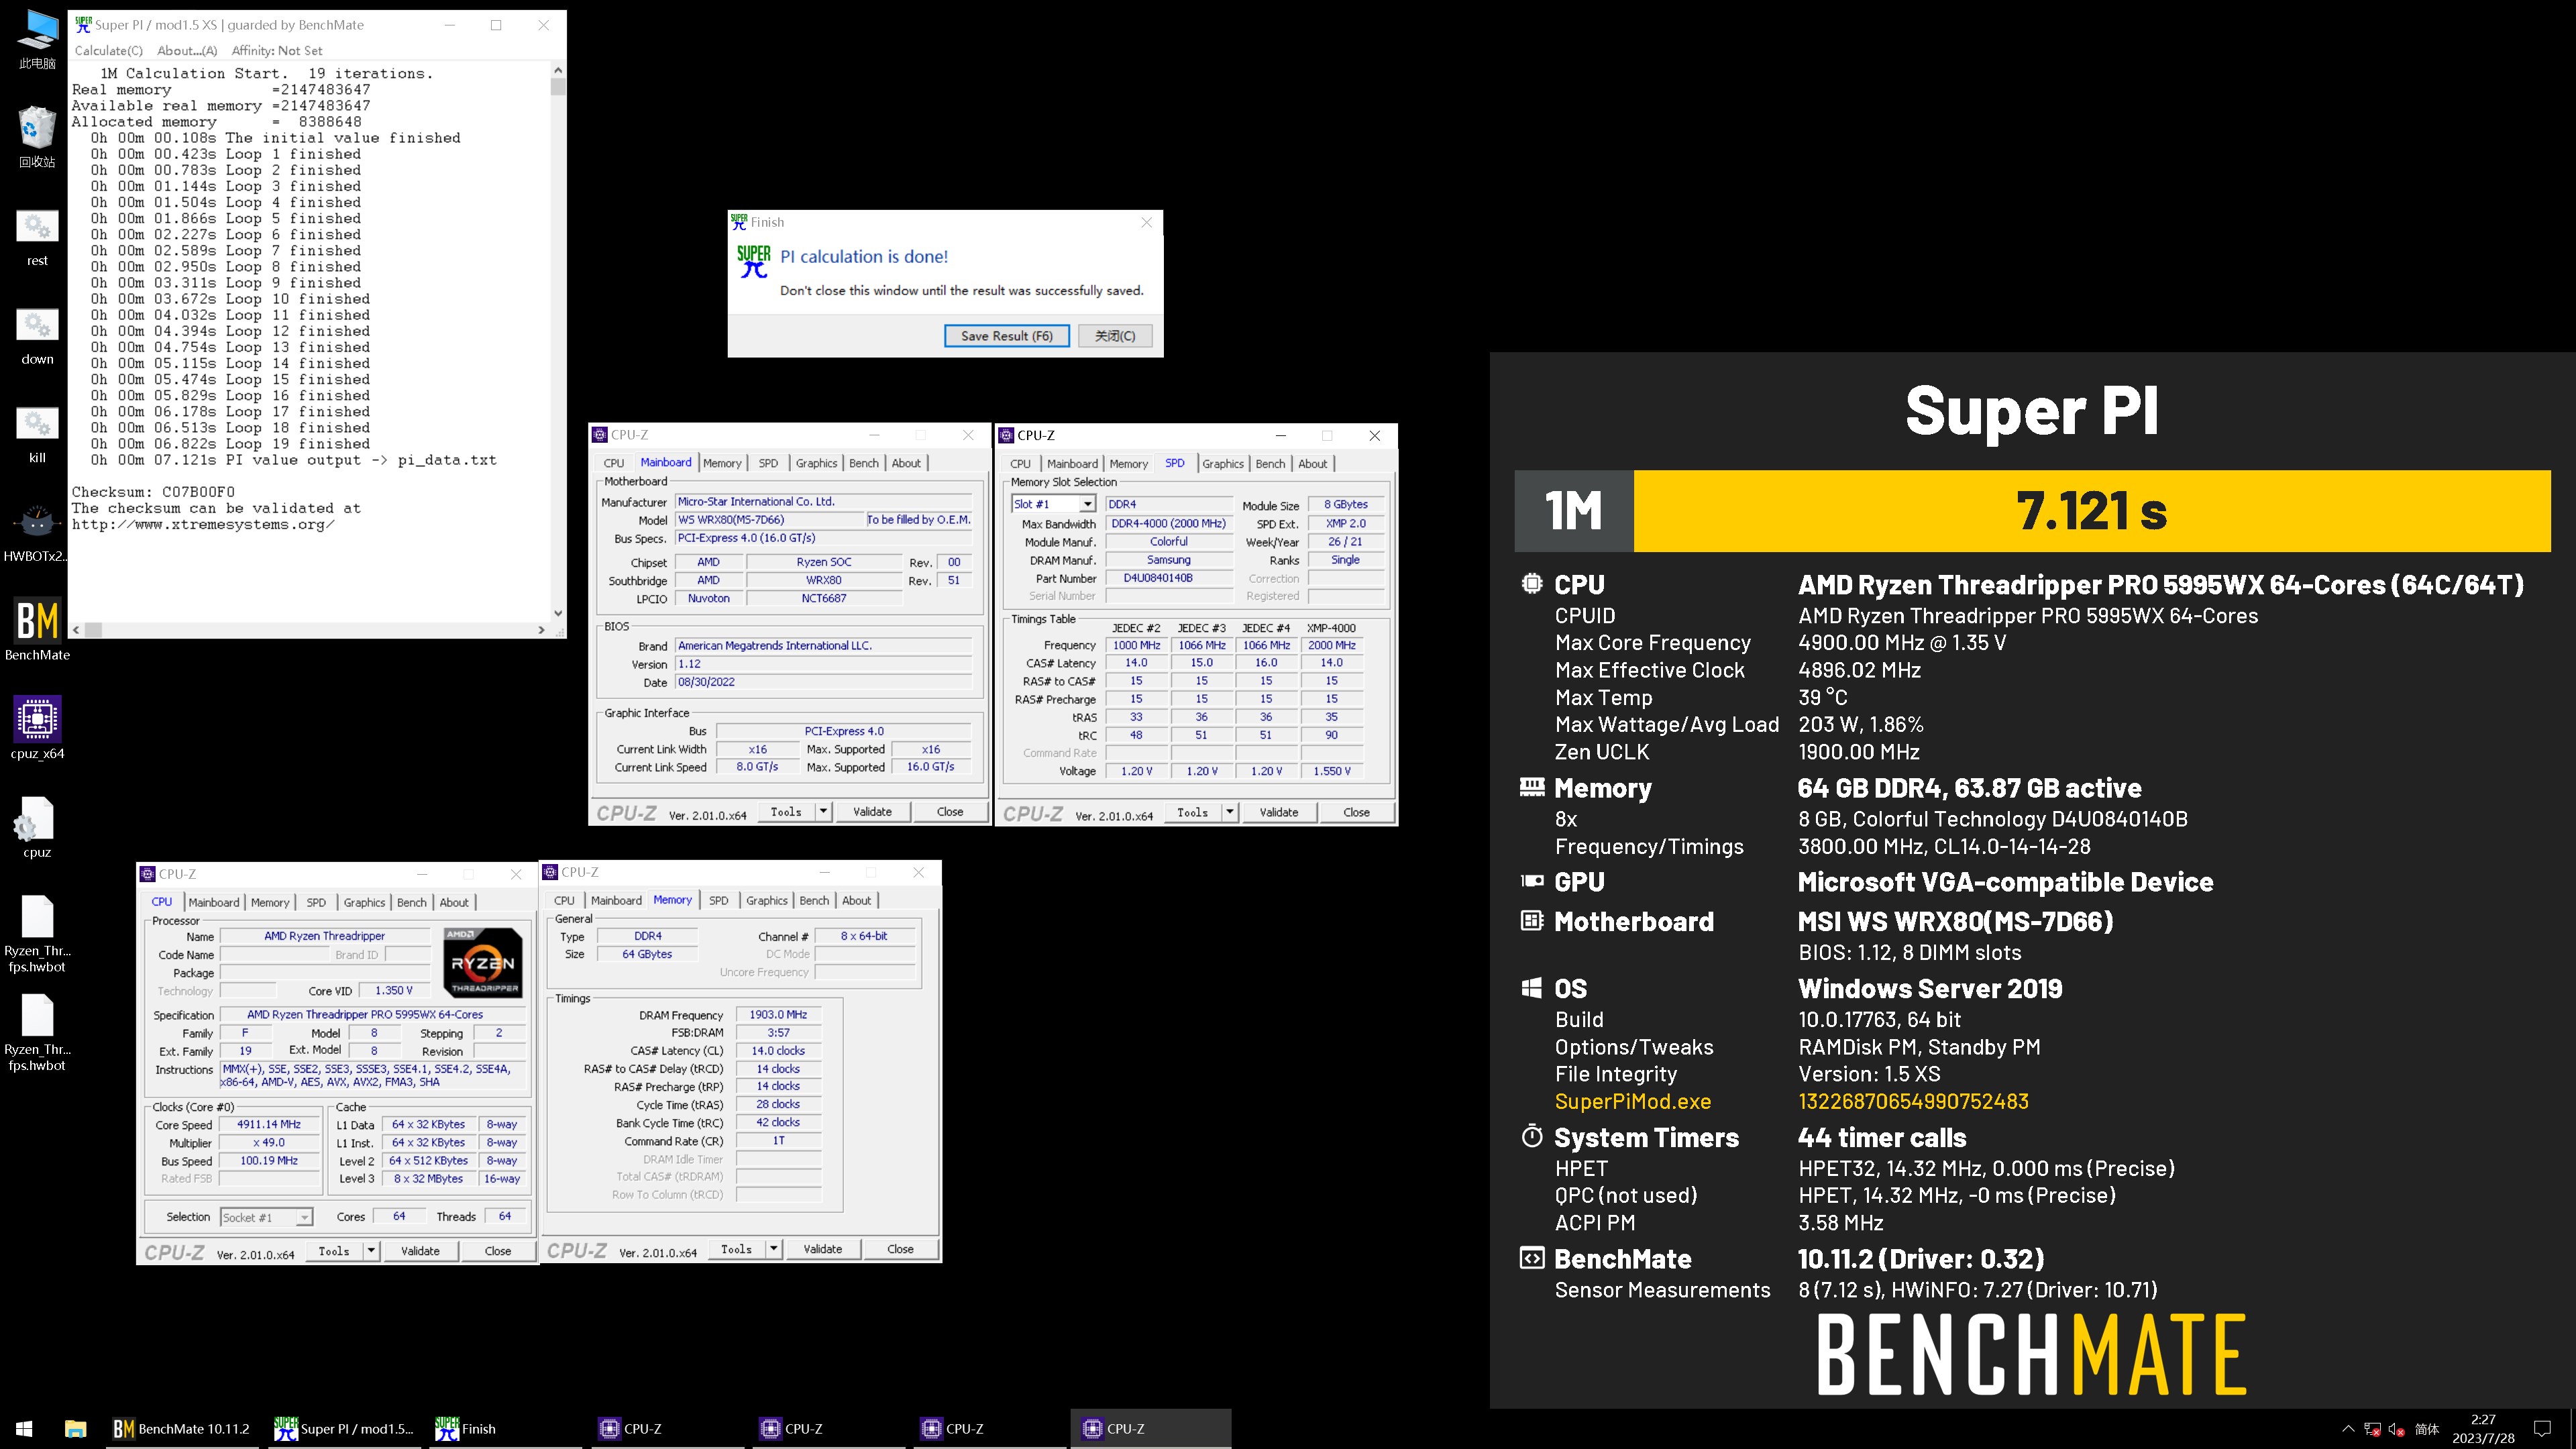Click Tools button in Mainboard CPU-Z
The image size is (2576, 1449).
pyautogui.click(x=787, y=812)
